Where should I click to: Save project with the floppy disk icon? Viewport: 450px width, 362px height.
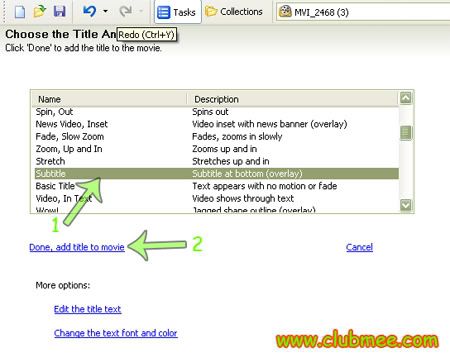[60, 12]
